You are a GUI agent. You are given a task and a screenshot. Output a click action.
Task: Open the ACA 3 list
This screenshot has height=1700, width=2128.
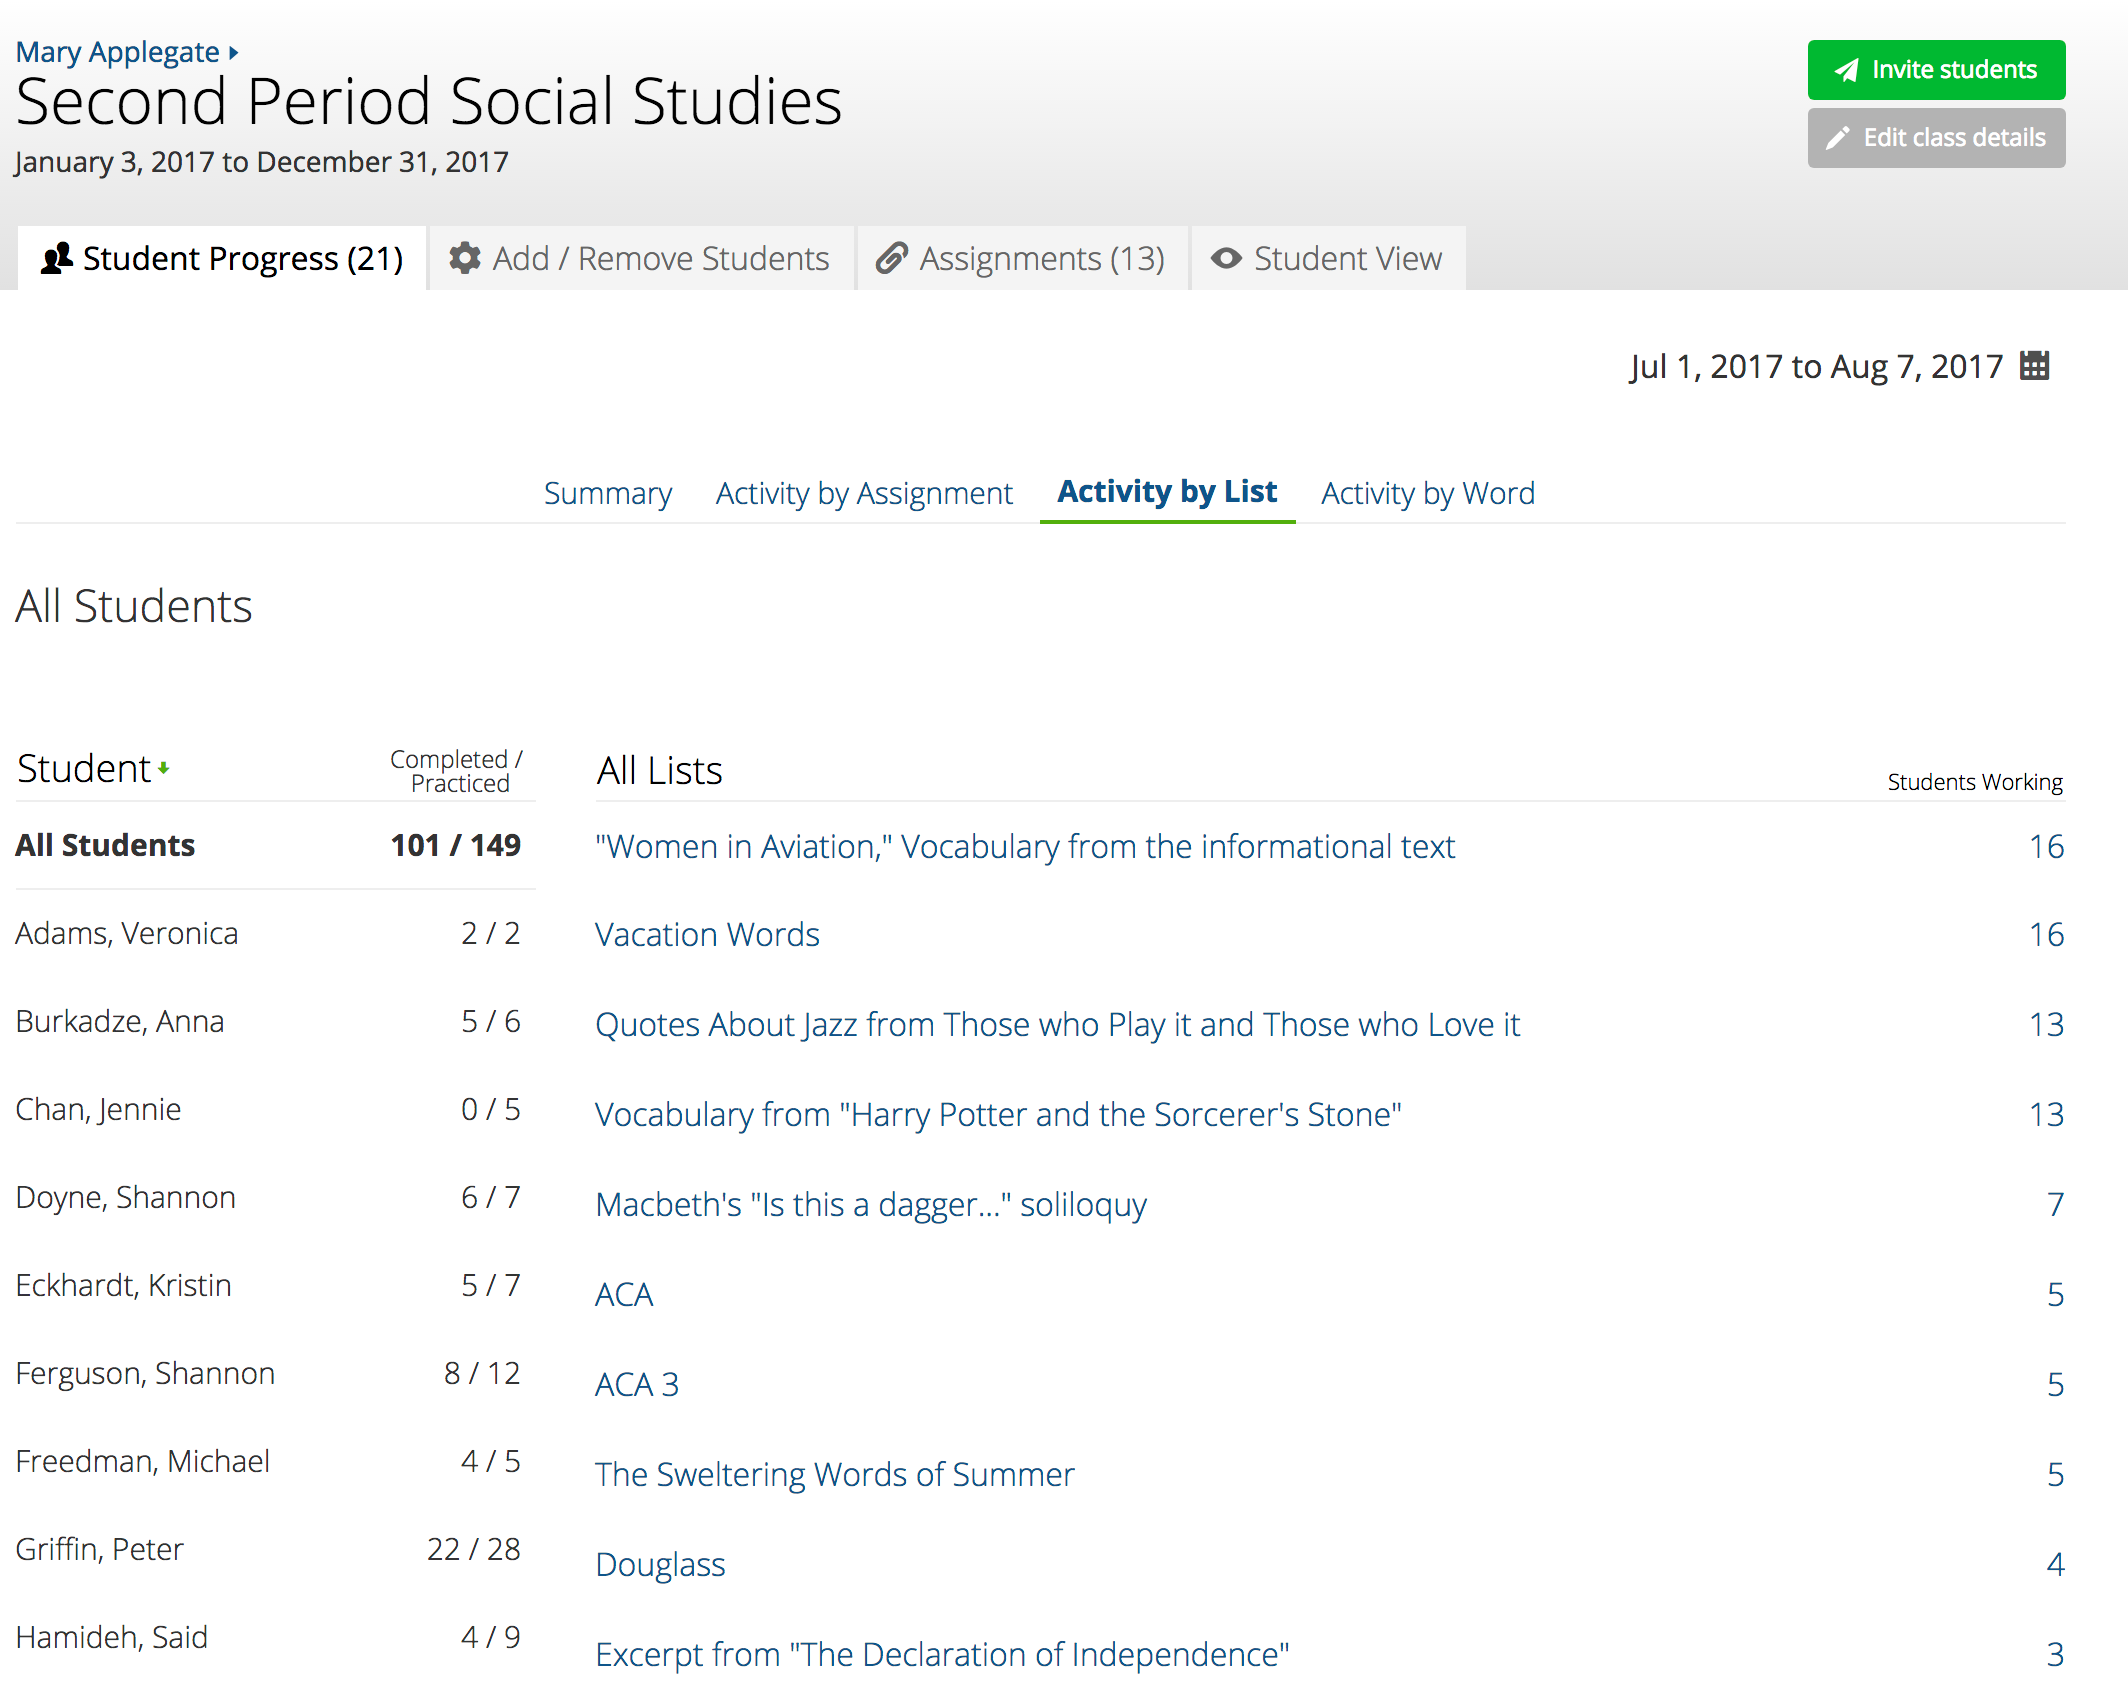point(637,1384)
